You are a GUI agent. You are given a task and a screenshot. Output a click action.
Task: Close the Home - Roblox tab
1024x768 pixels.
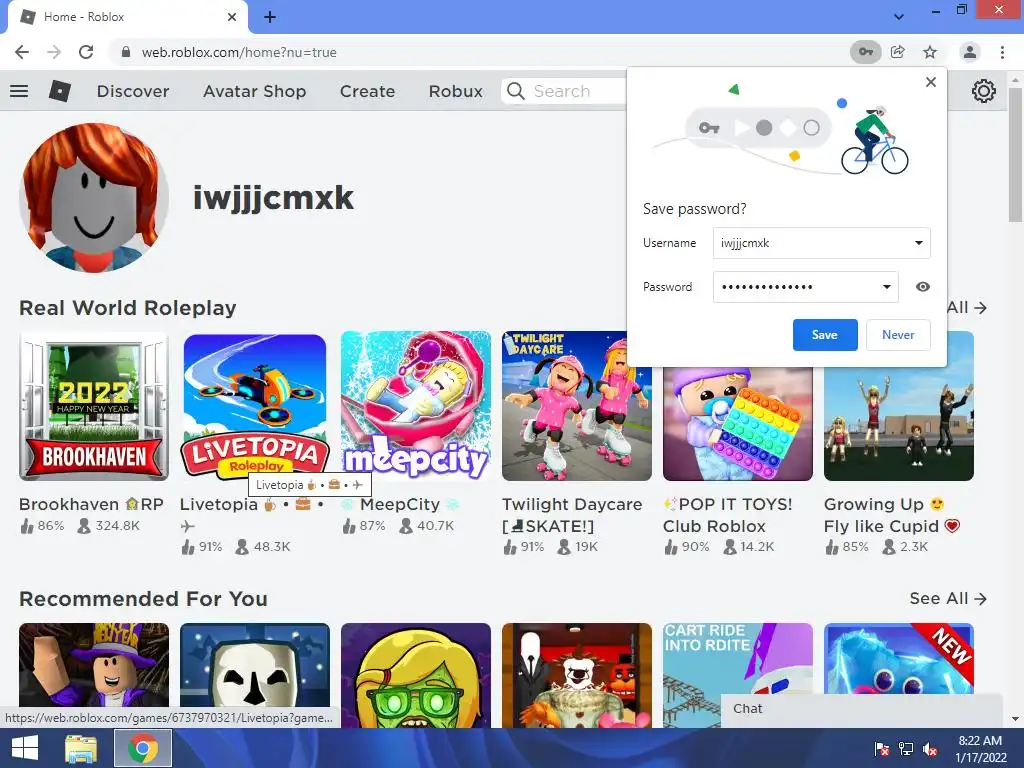(232, 17)
